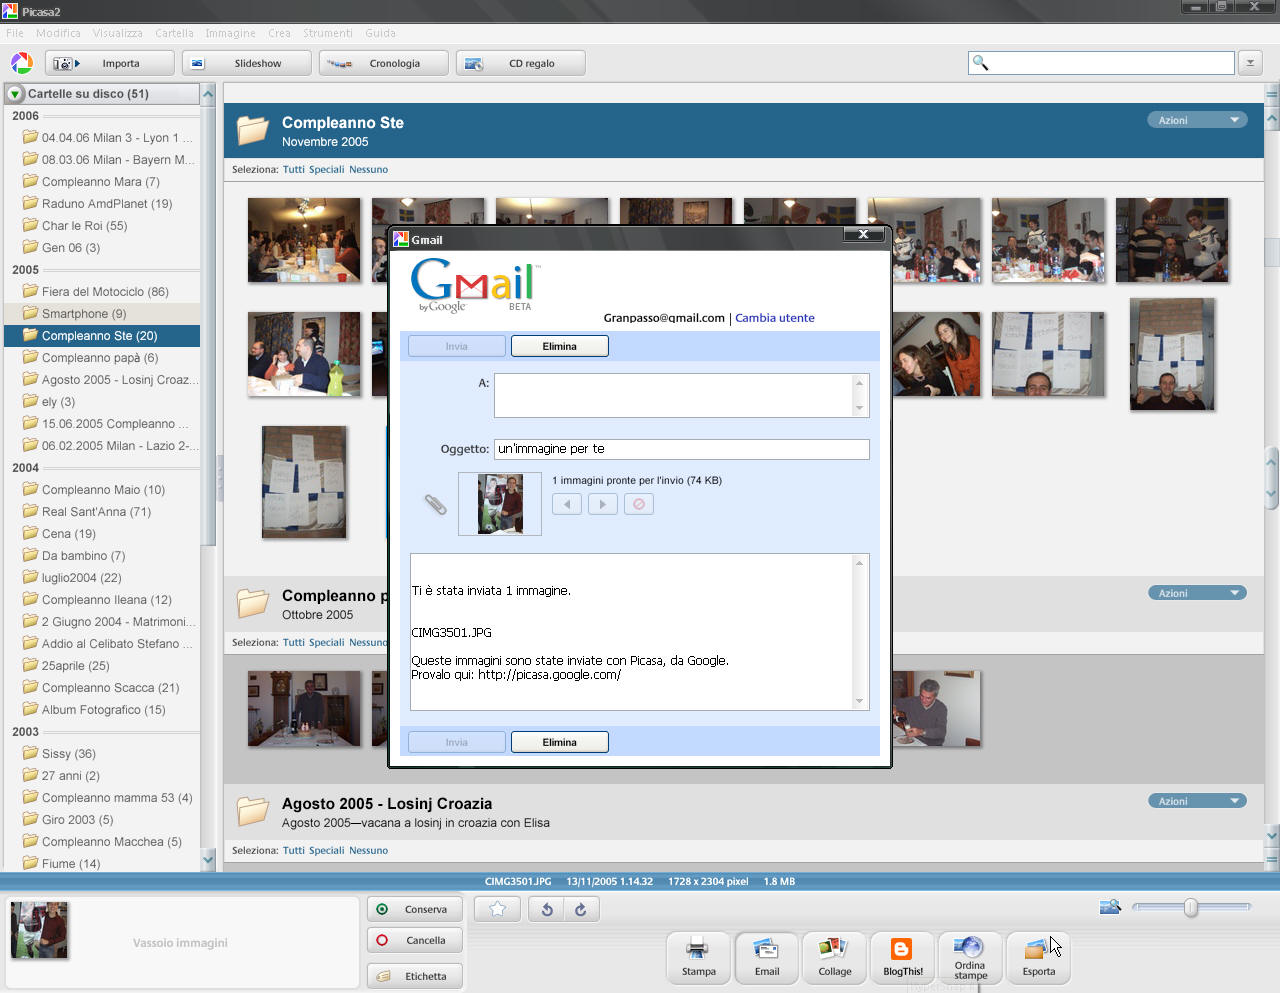Screen dimensions: 1280x993
Task: Select Nessuno in Agosto 2005 album
Action: [x=368, y=850]
